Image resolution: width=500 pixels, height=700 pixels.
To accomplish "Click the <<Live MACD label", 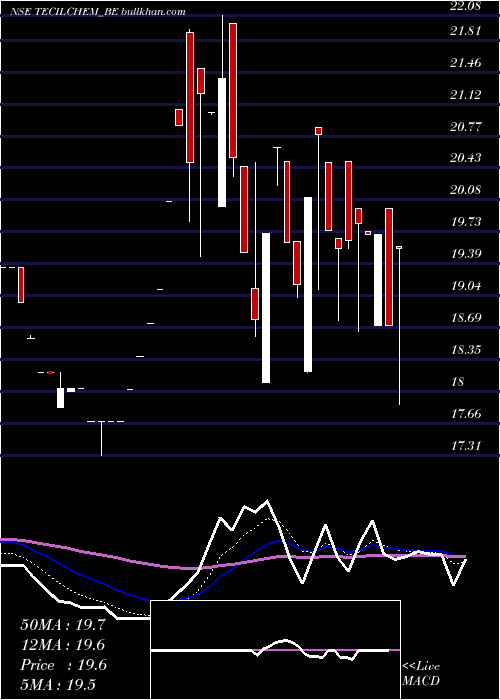I will 421,674.
